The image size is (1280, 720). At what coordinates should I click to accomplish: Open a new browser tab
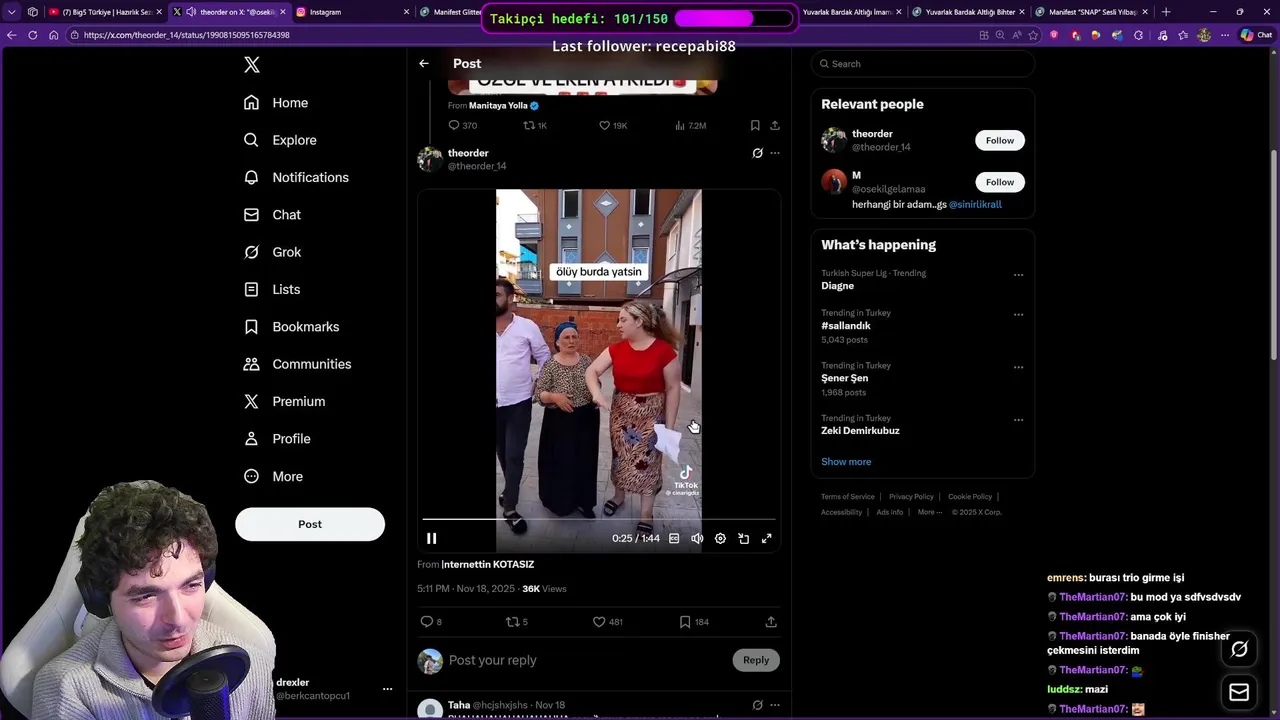tap(1166, 12)
